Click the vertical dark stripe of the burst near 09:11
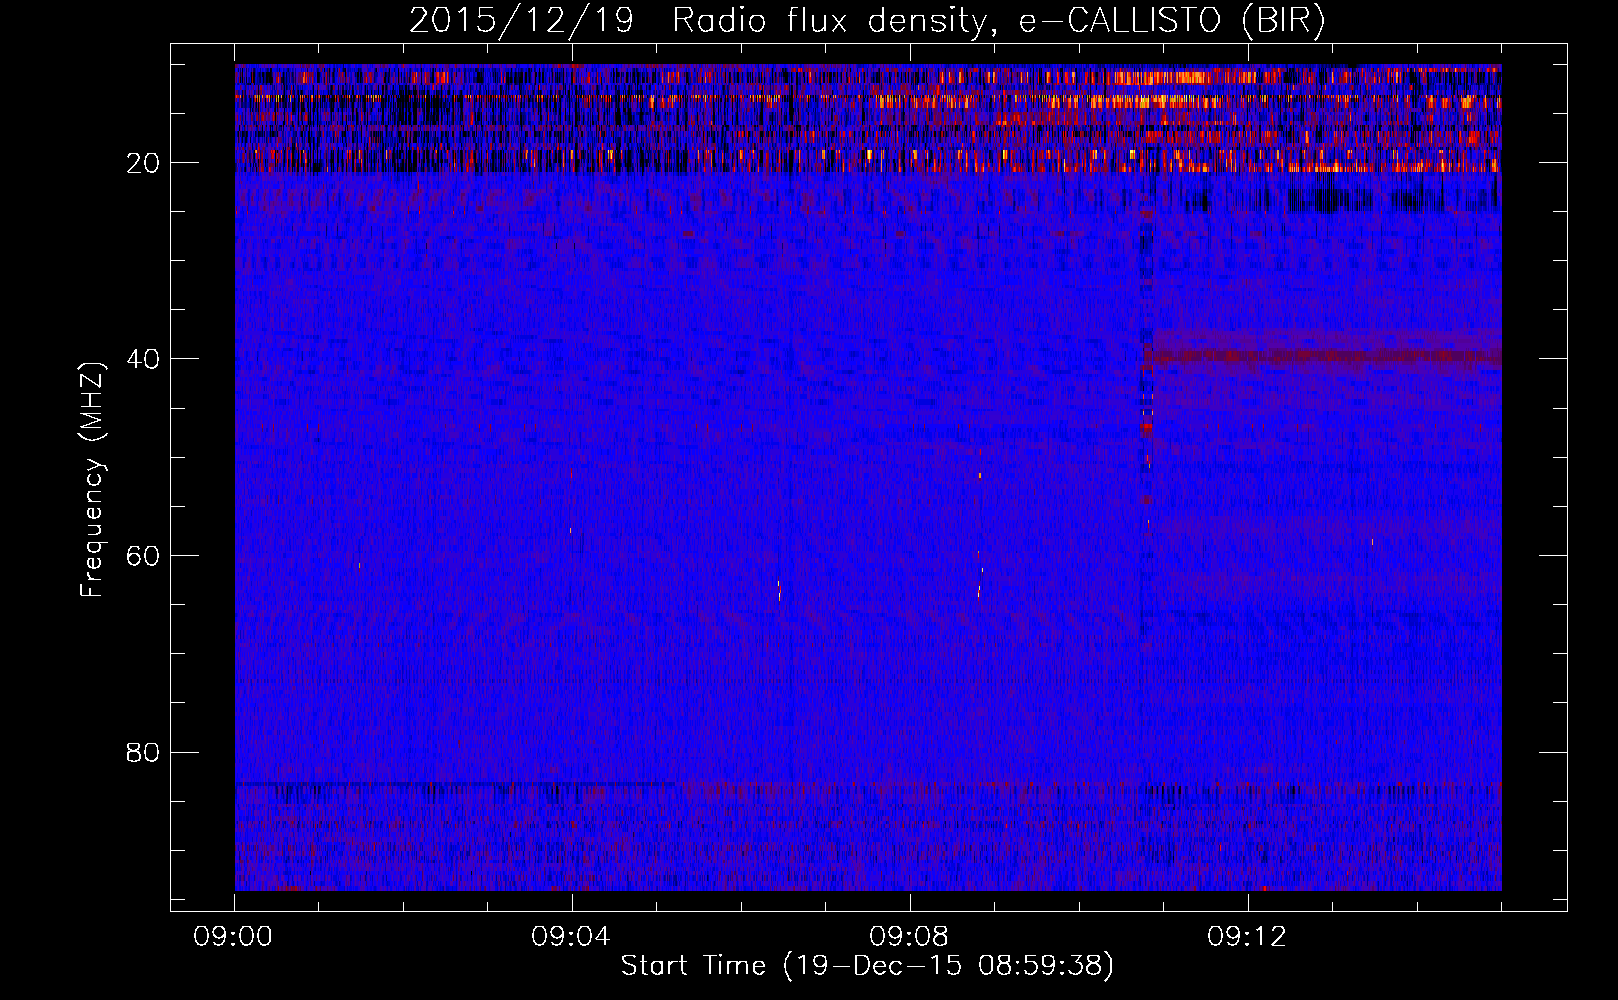 (1146, 420)
